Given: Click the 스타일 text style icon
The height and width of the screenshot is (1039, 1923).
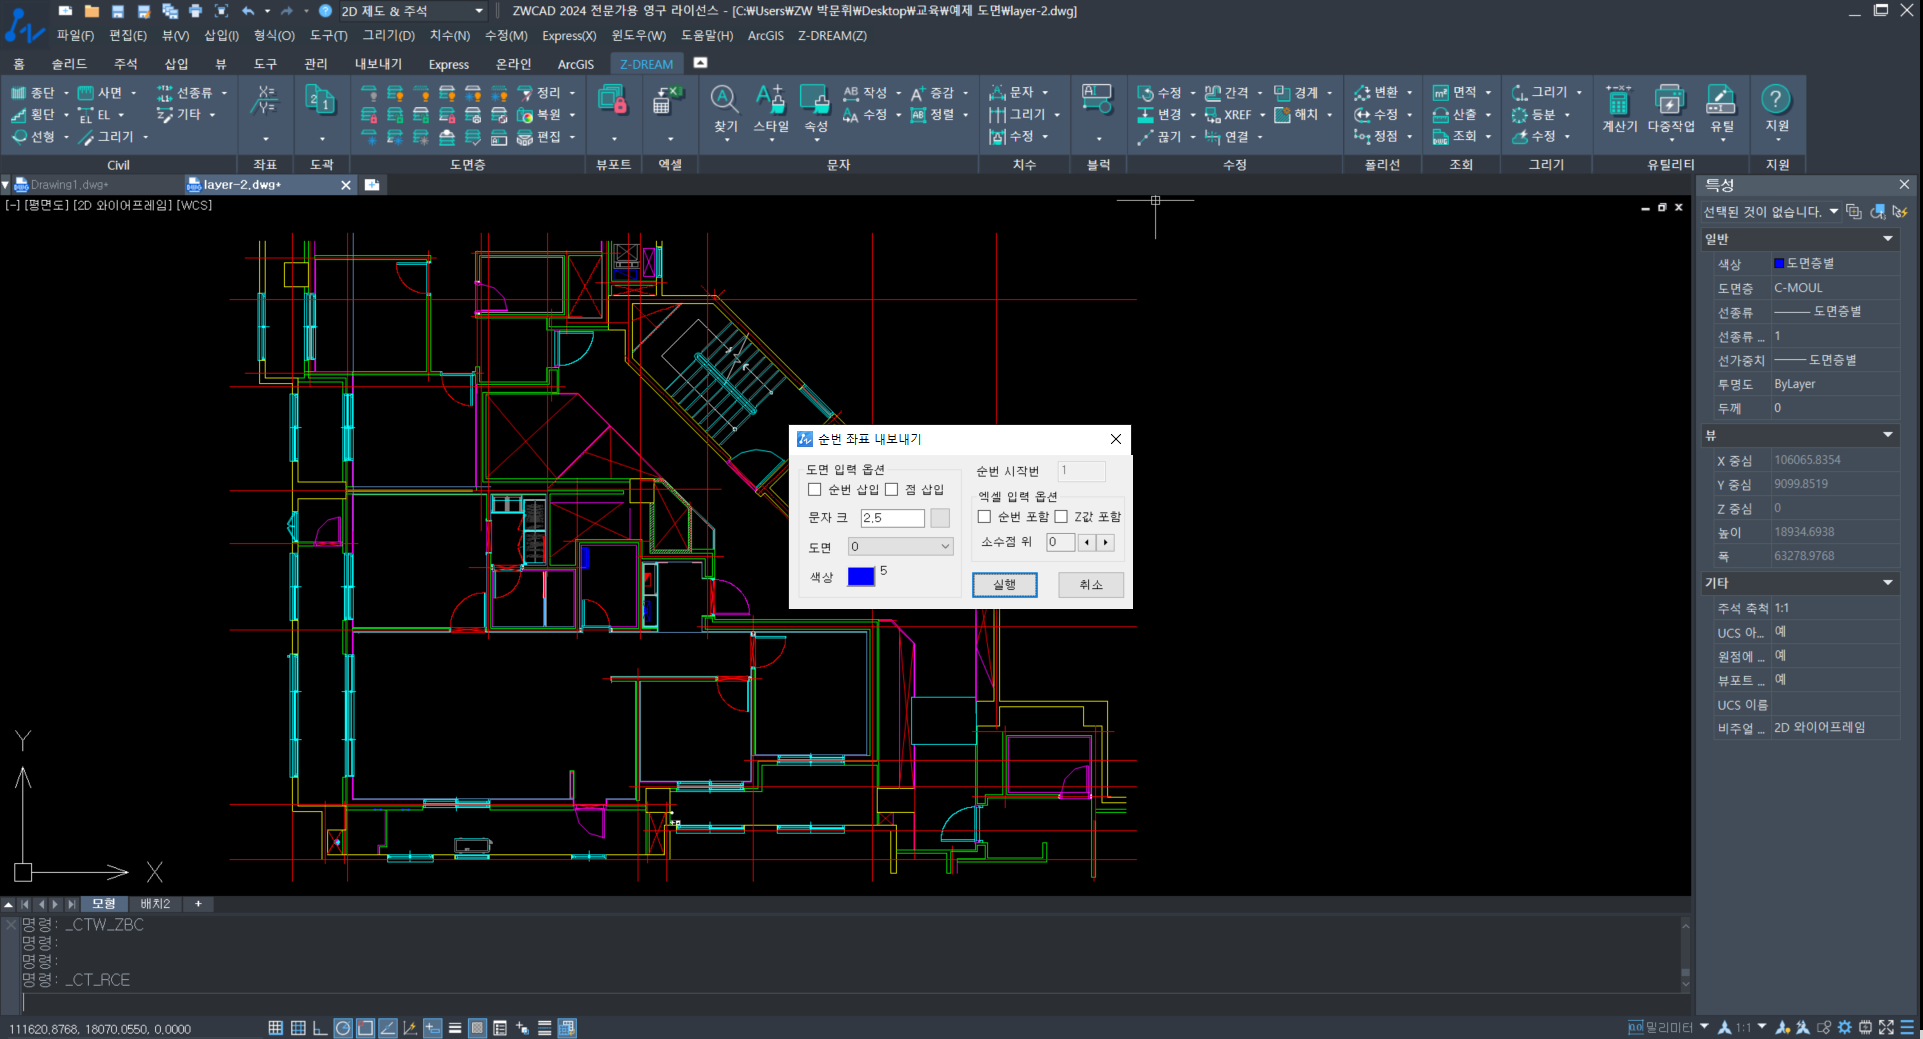Looking at the screenshot, I should [x=770, y=100].
